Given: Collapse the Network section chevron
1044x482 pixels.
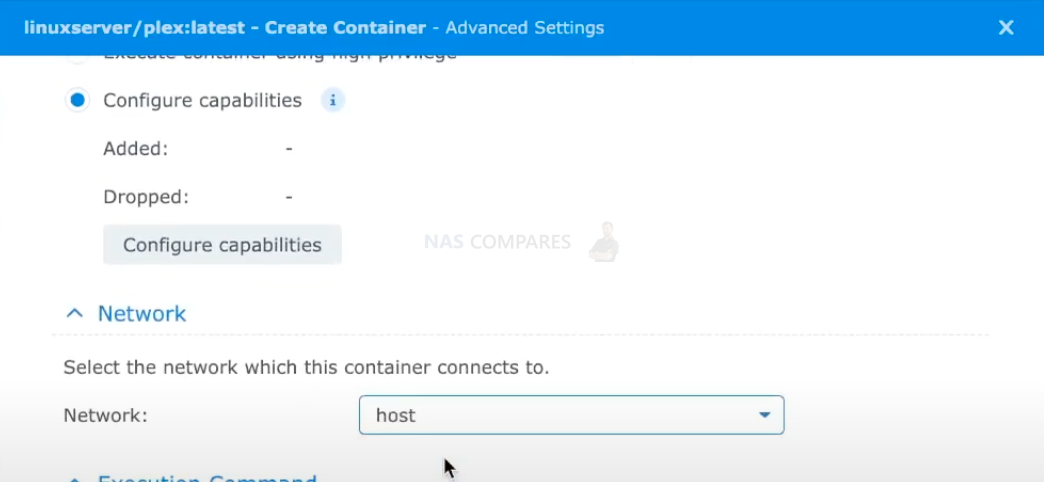Looking at the screenshot, I should [75, 314].
